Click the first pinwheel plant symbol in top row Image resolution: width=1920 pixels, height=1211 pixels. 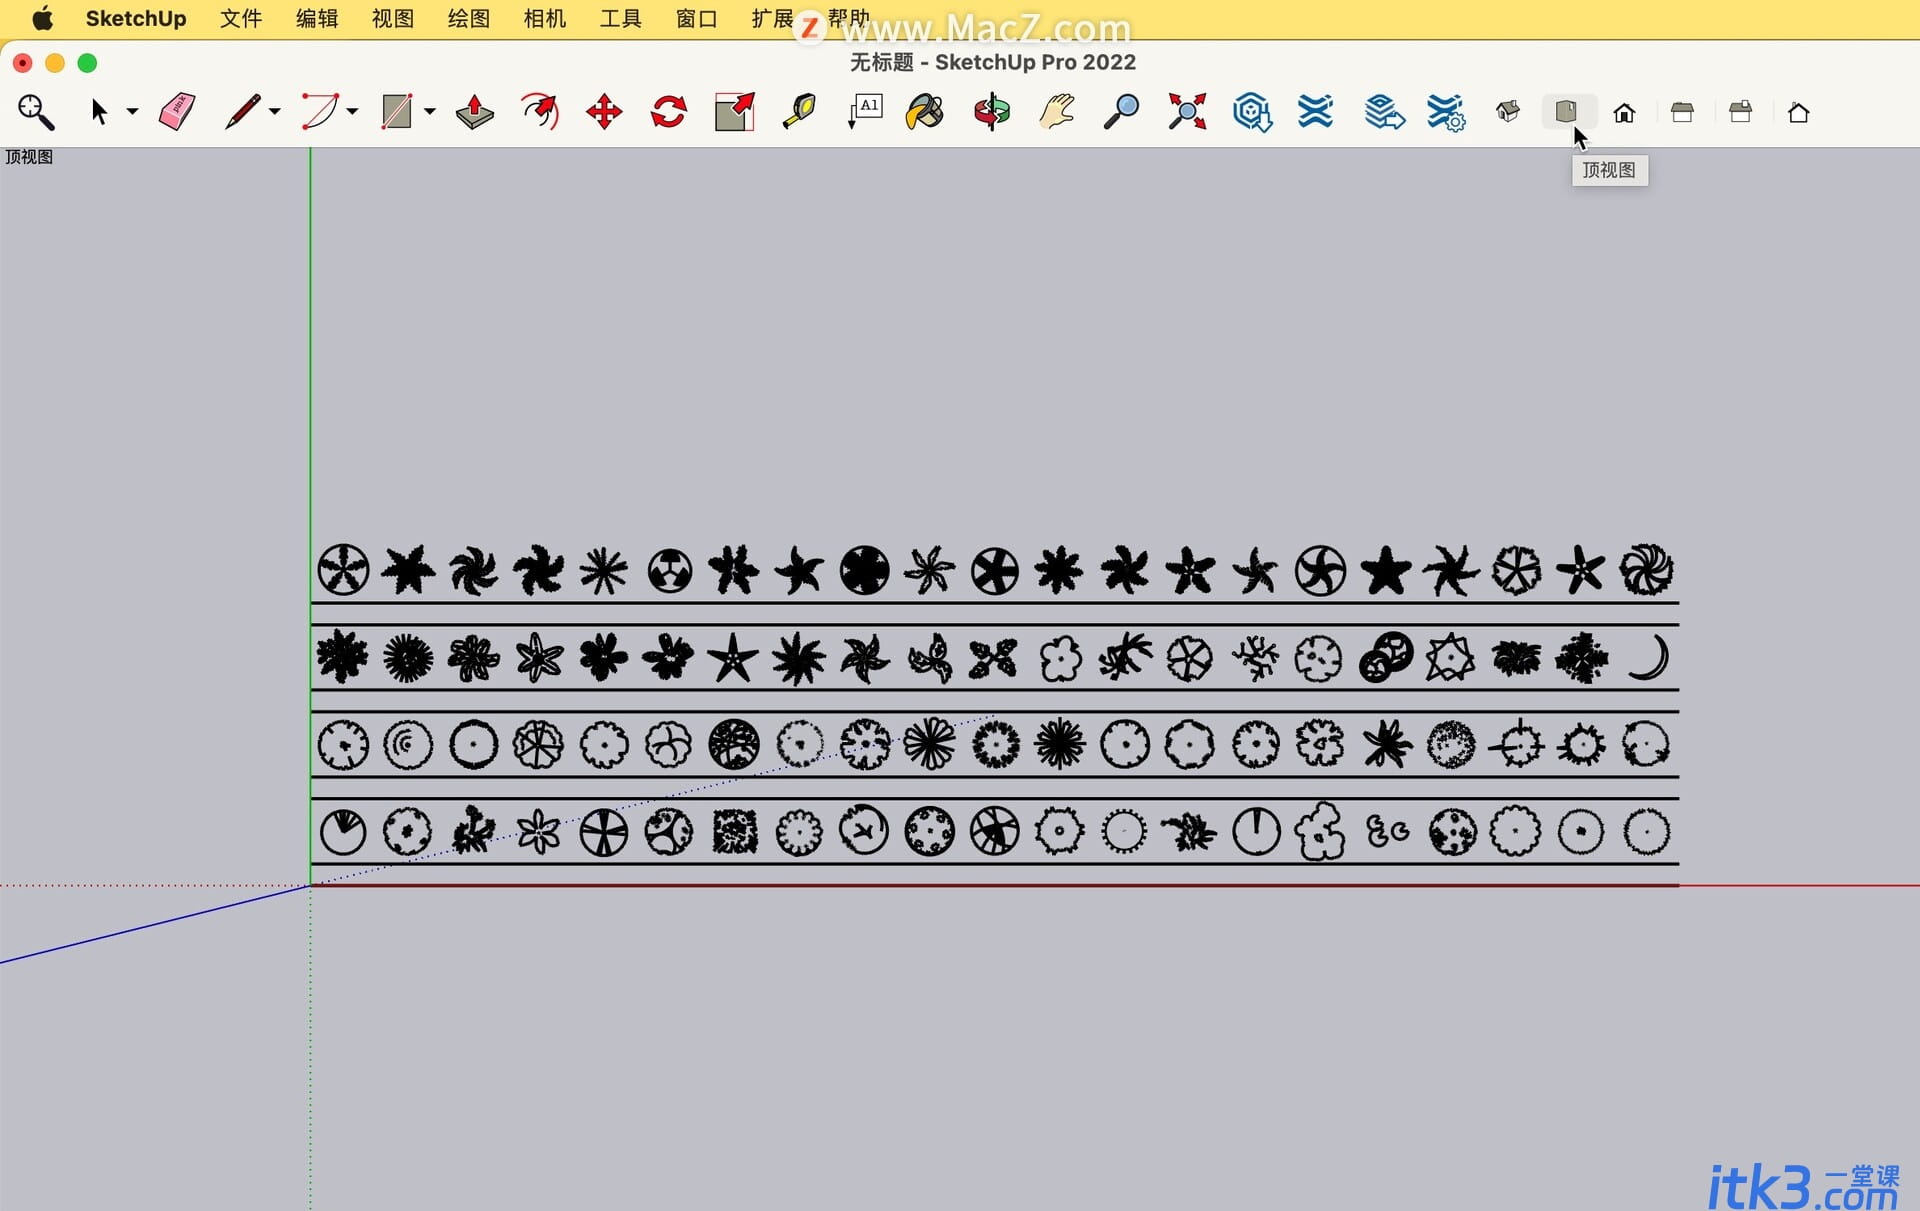coord(473,571)
